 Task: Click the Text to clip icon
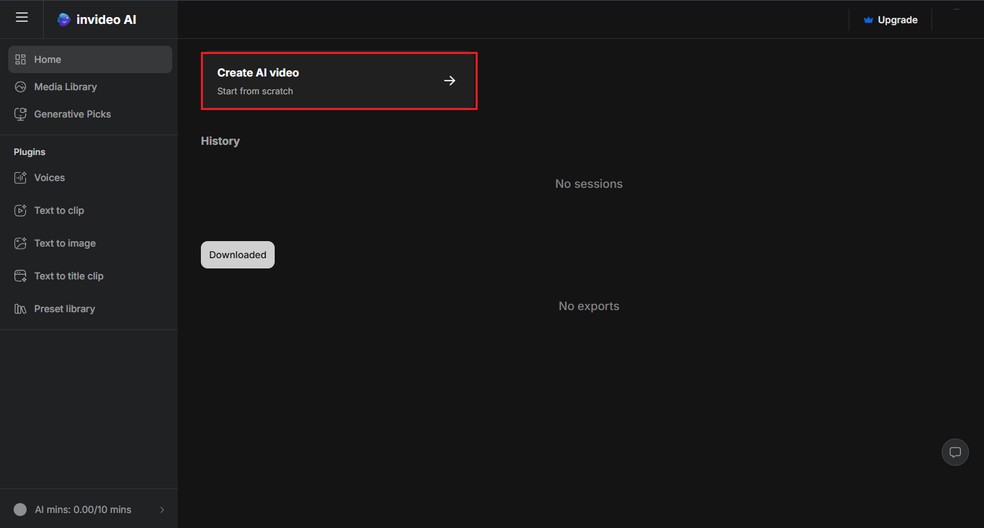pos(20,210)
